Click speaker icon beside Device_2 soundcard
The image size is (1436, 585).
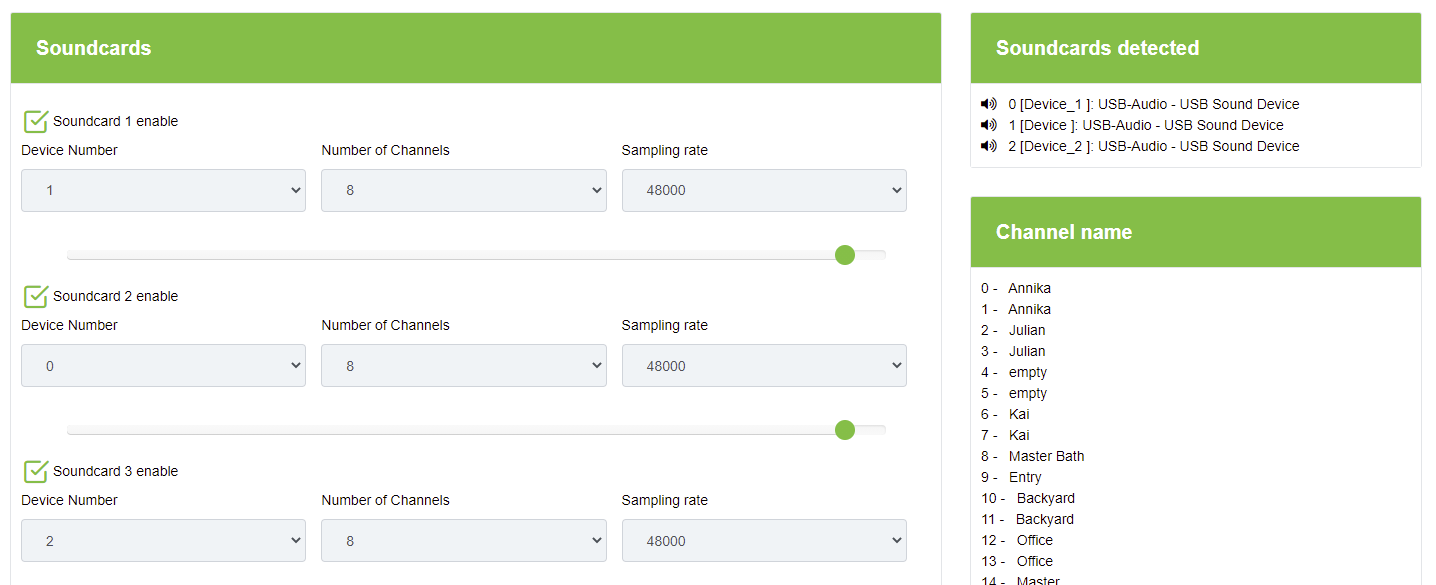tap(989, 146)
